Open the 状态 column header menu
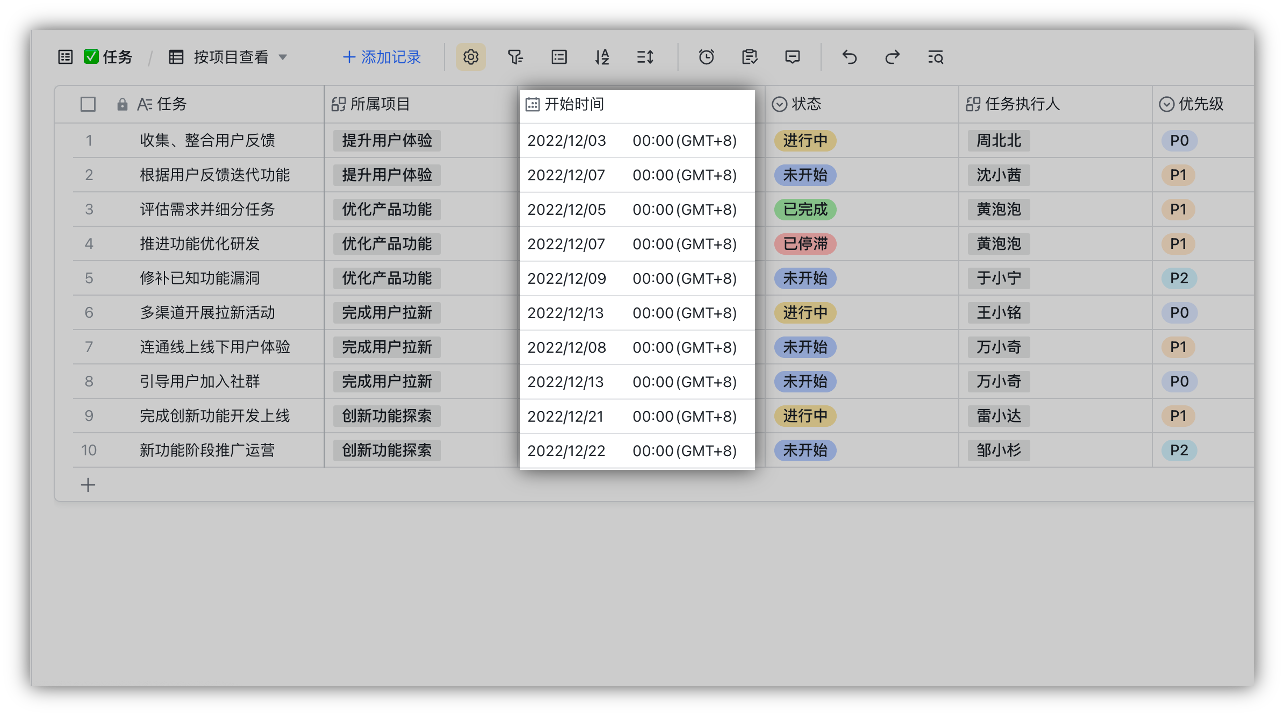 pos(807,104)
